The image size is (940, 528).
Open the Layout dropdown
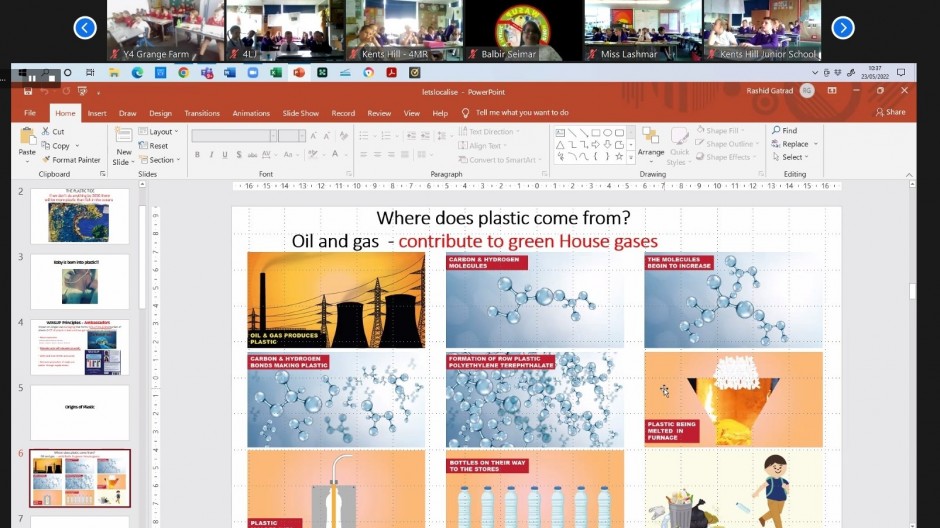159,131
